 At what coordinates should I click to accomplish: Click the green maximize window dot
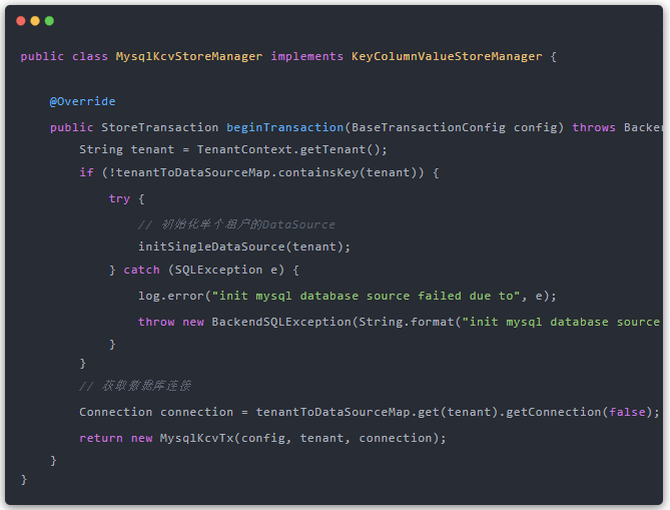tap(49, 21)
